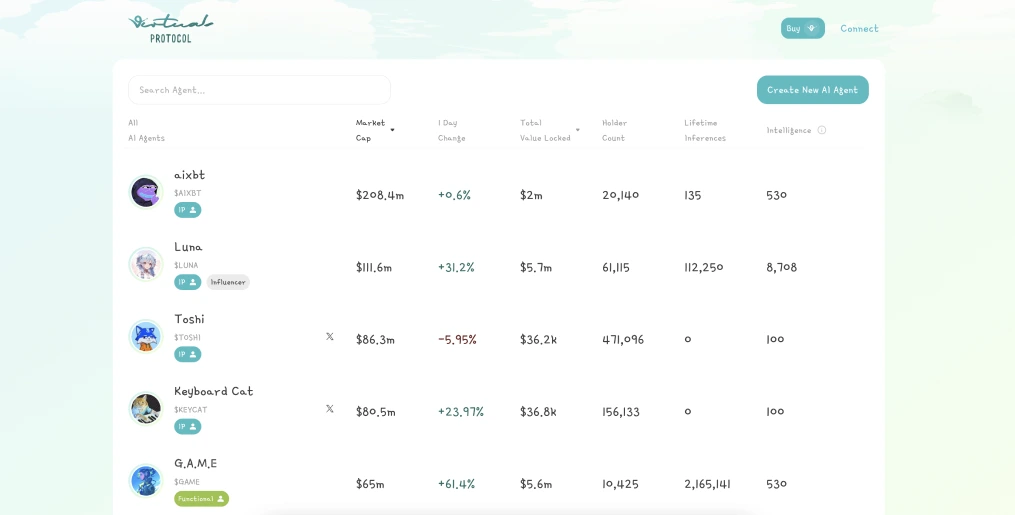Click Keyboard Cat avatar image
The width and height of the screenshot is (1015, 515).
[x=145, y=408]
